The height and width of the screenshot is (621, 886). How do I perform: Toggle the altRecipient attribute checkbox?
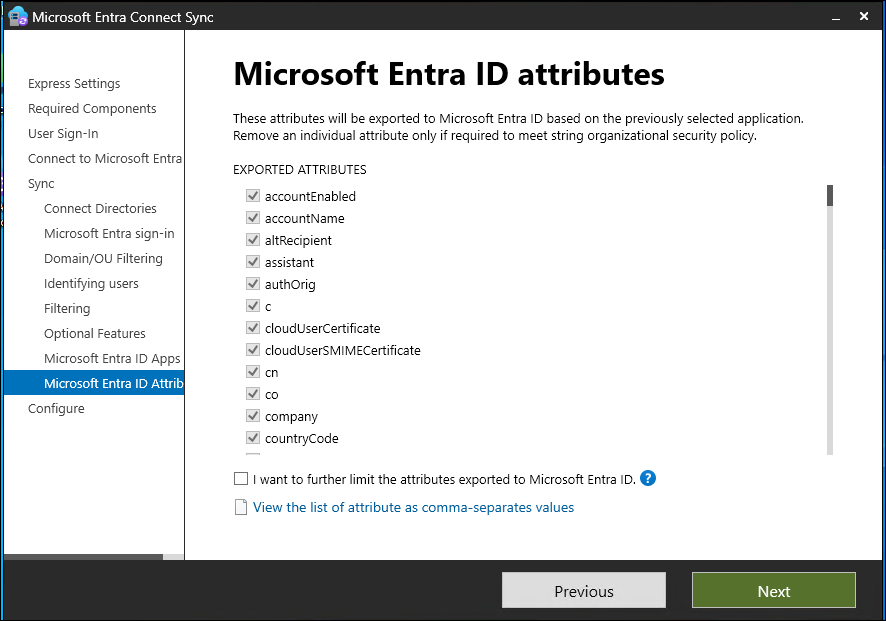point(253,241)
